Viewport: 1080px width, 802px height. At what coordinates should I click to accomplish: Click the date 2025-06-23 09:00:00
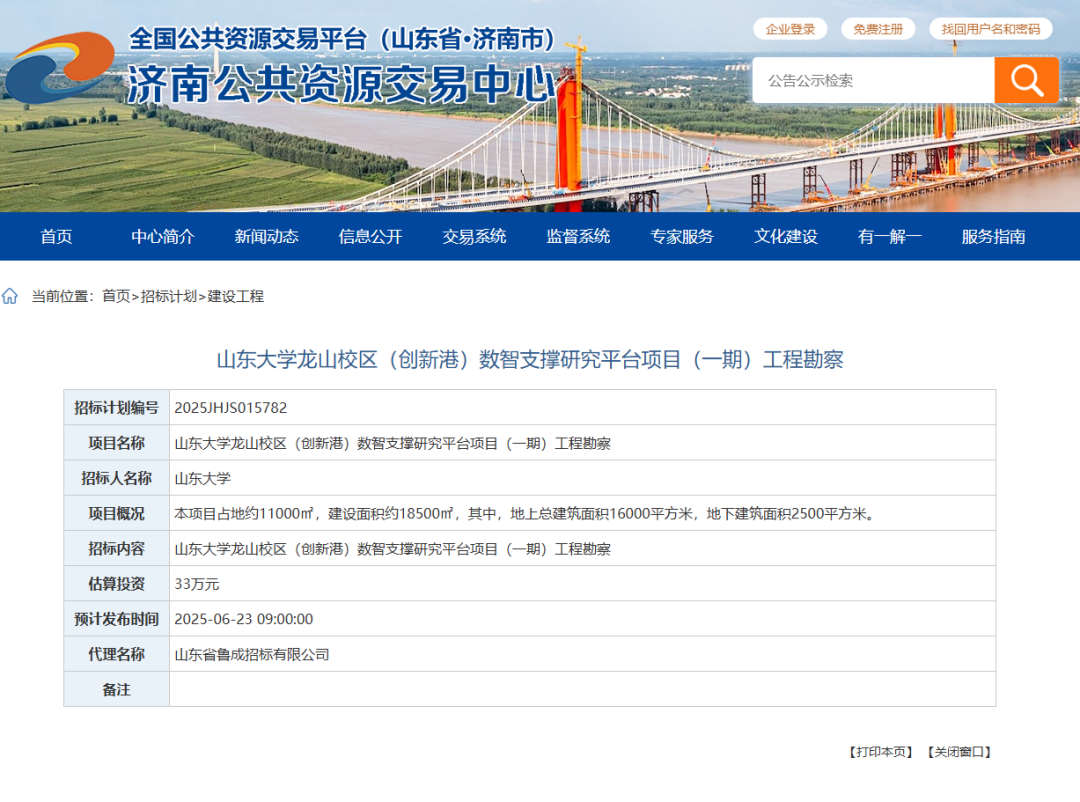coord(244,619)
